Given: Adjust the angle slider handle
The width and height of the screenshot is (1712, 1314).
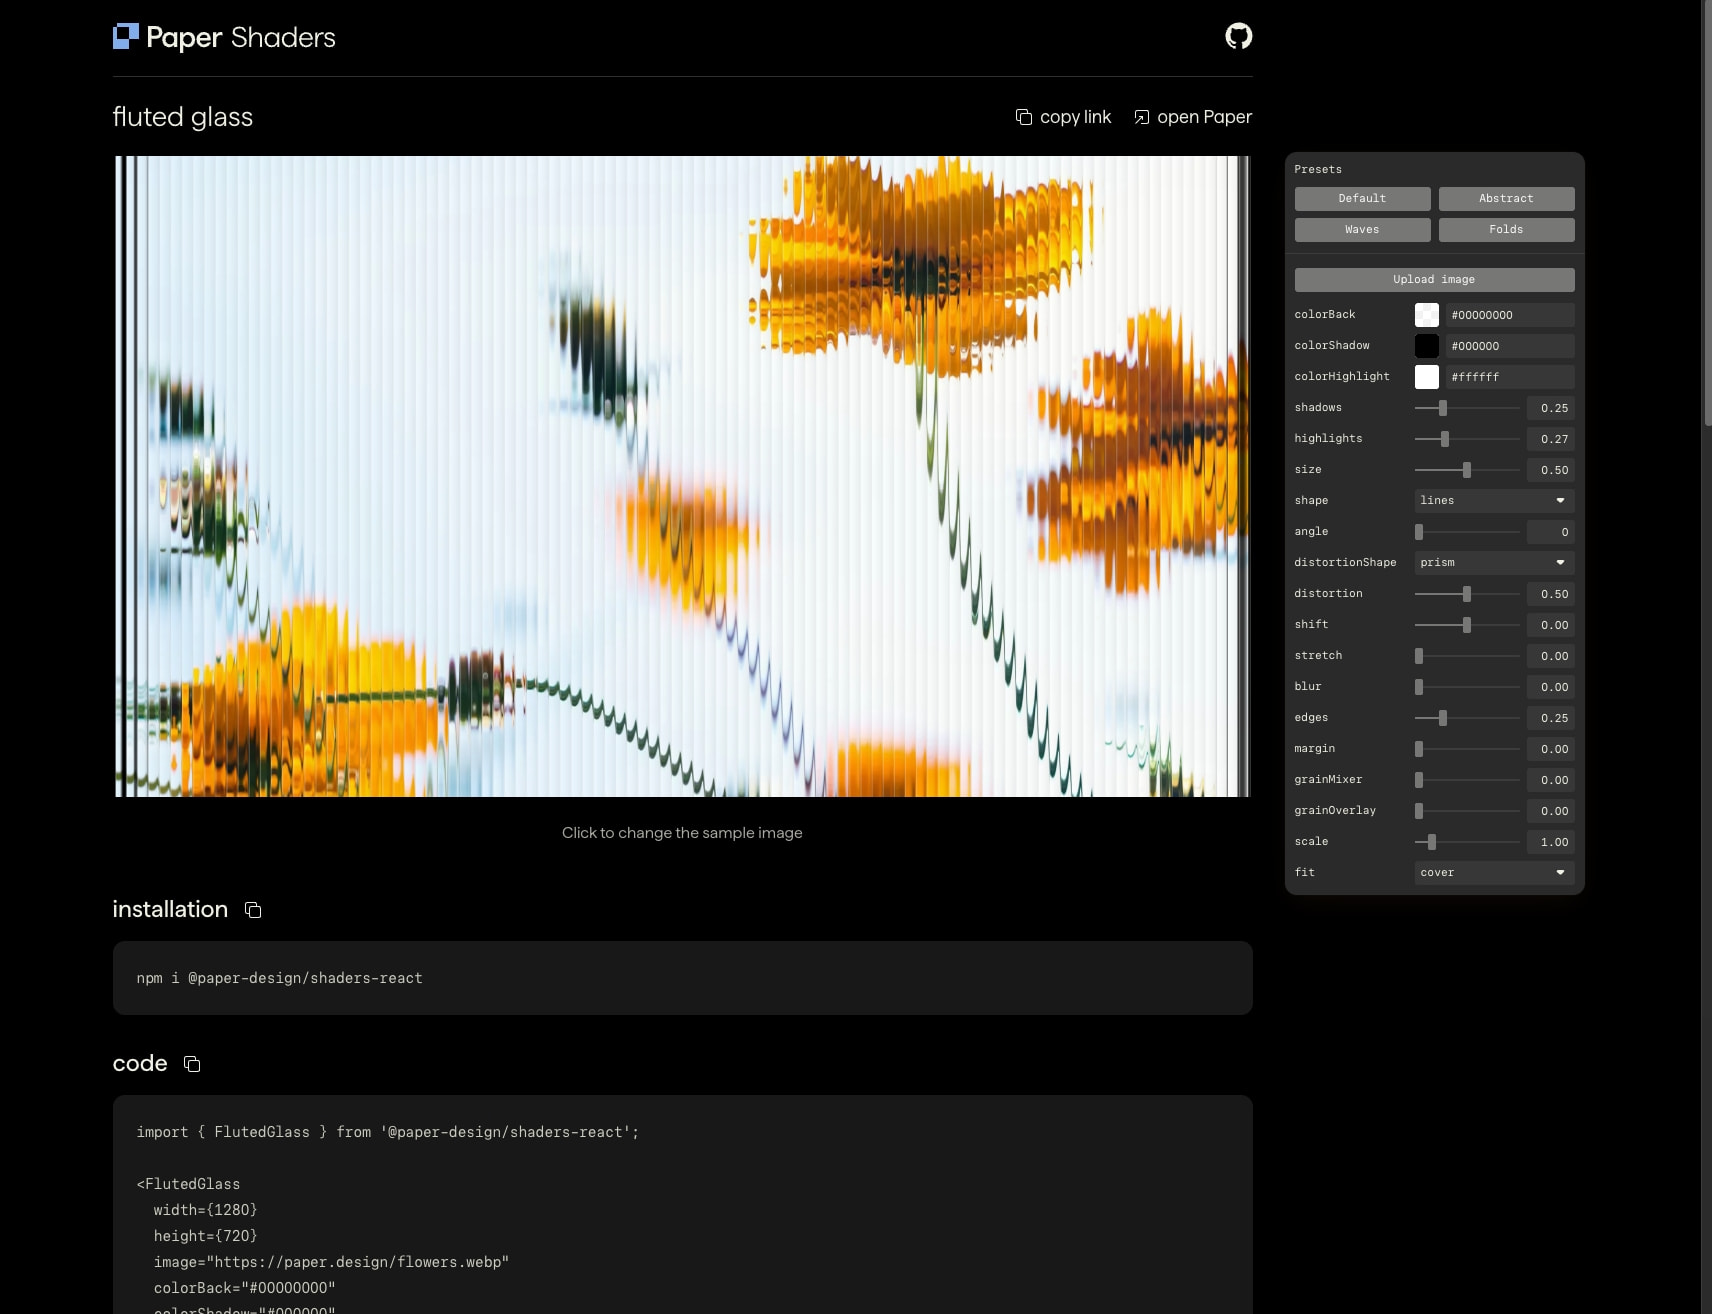Looking at the screenshot, I should pos(1419,532).
